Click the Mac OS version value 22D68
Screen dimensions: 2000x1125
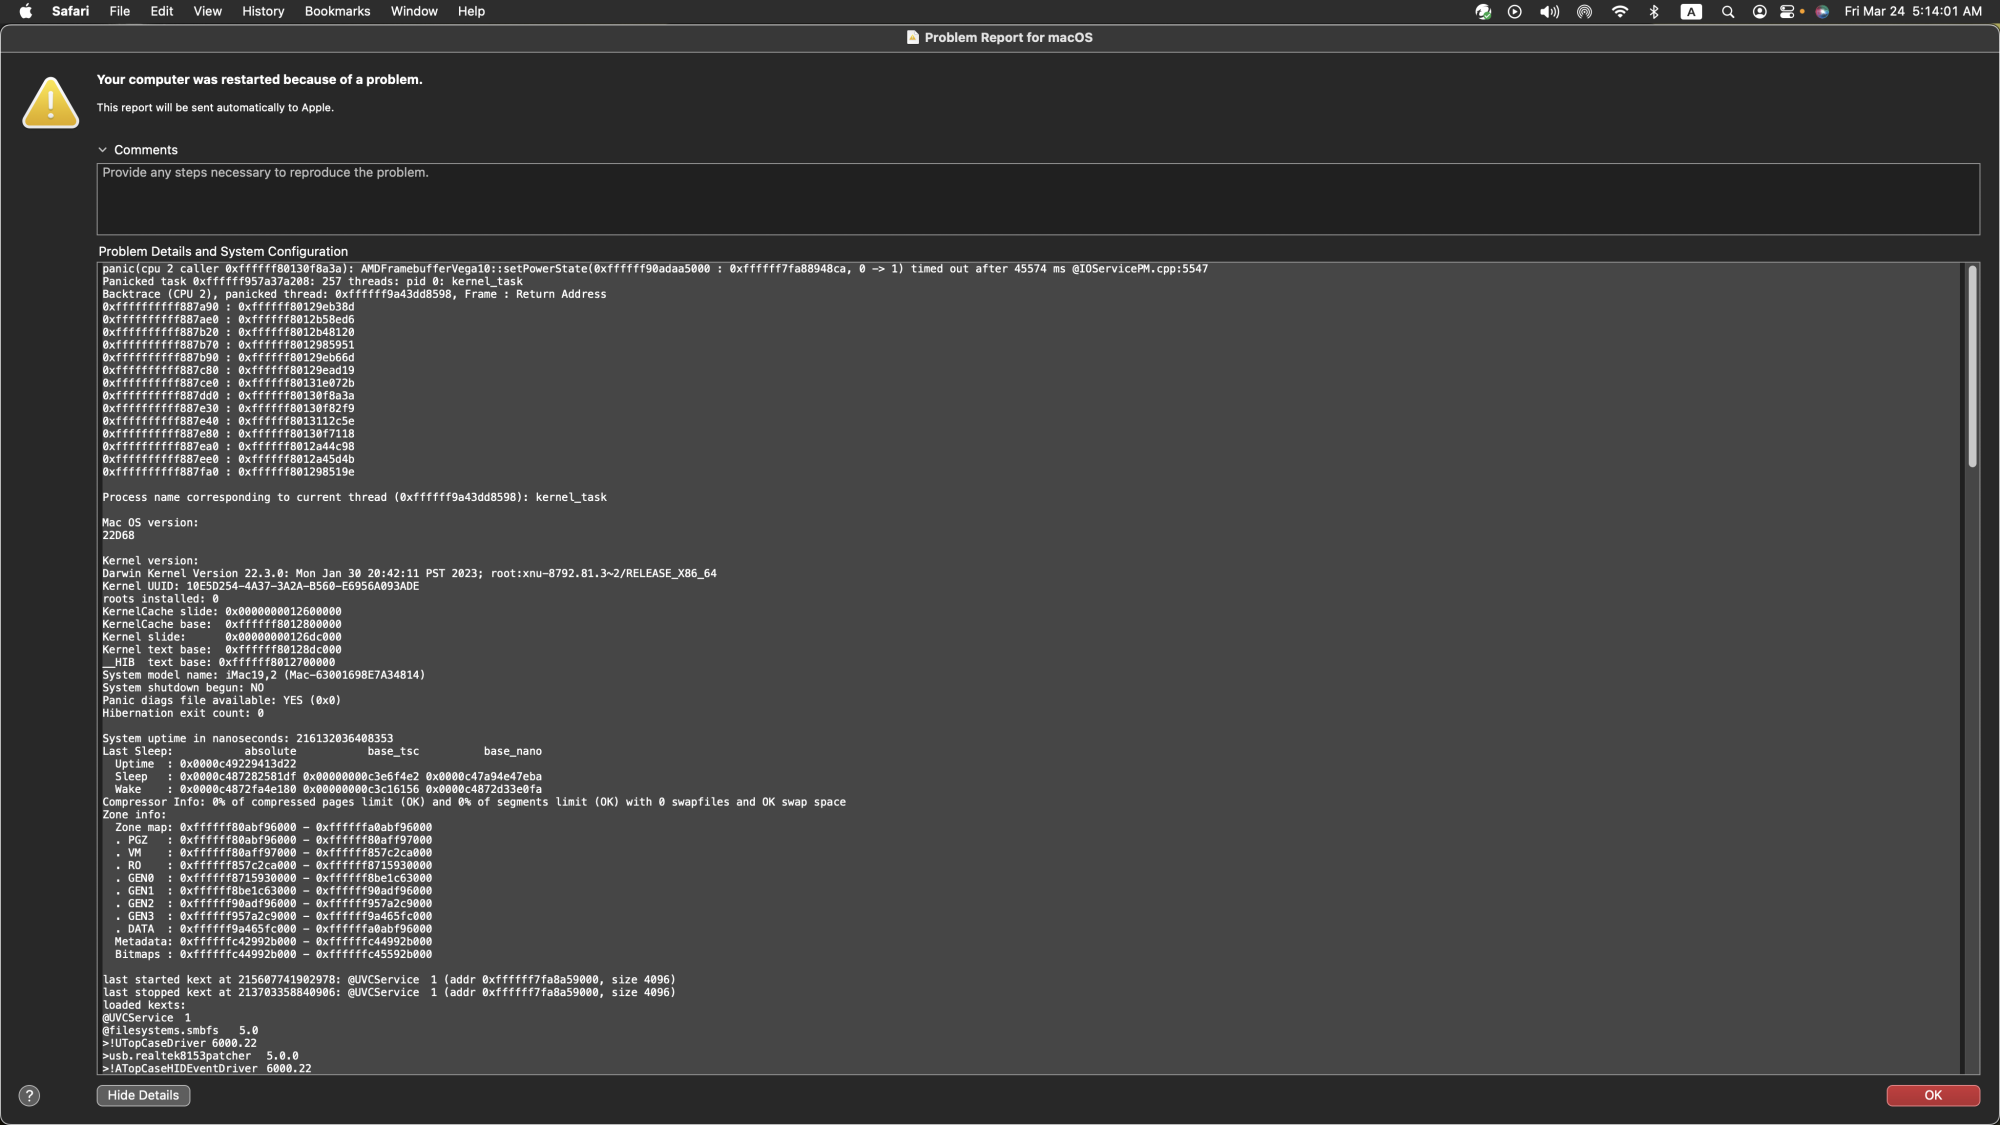[x=118, y=536]
